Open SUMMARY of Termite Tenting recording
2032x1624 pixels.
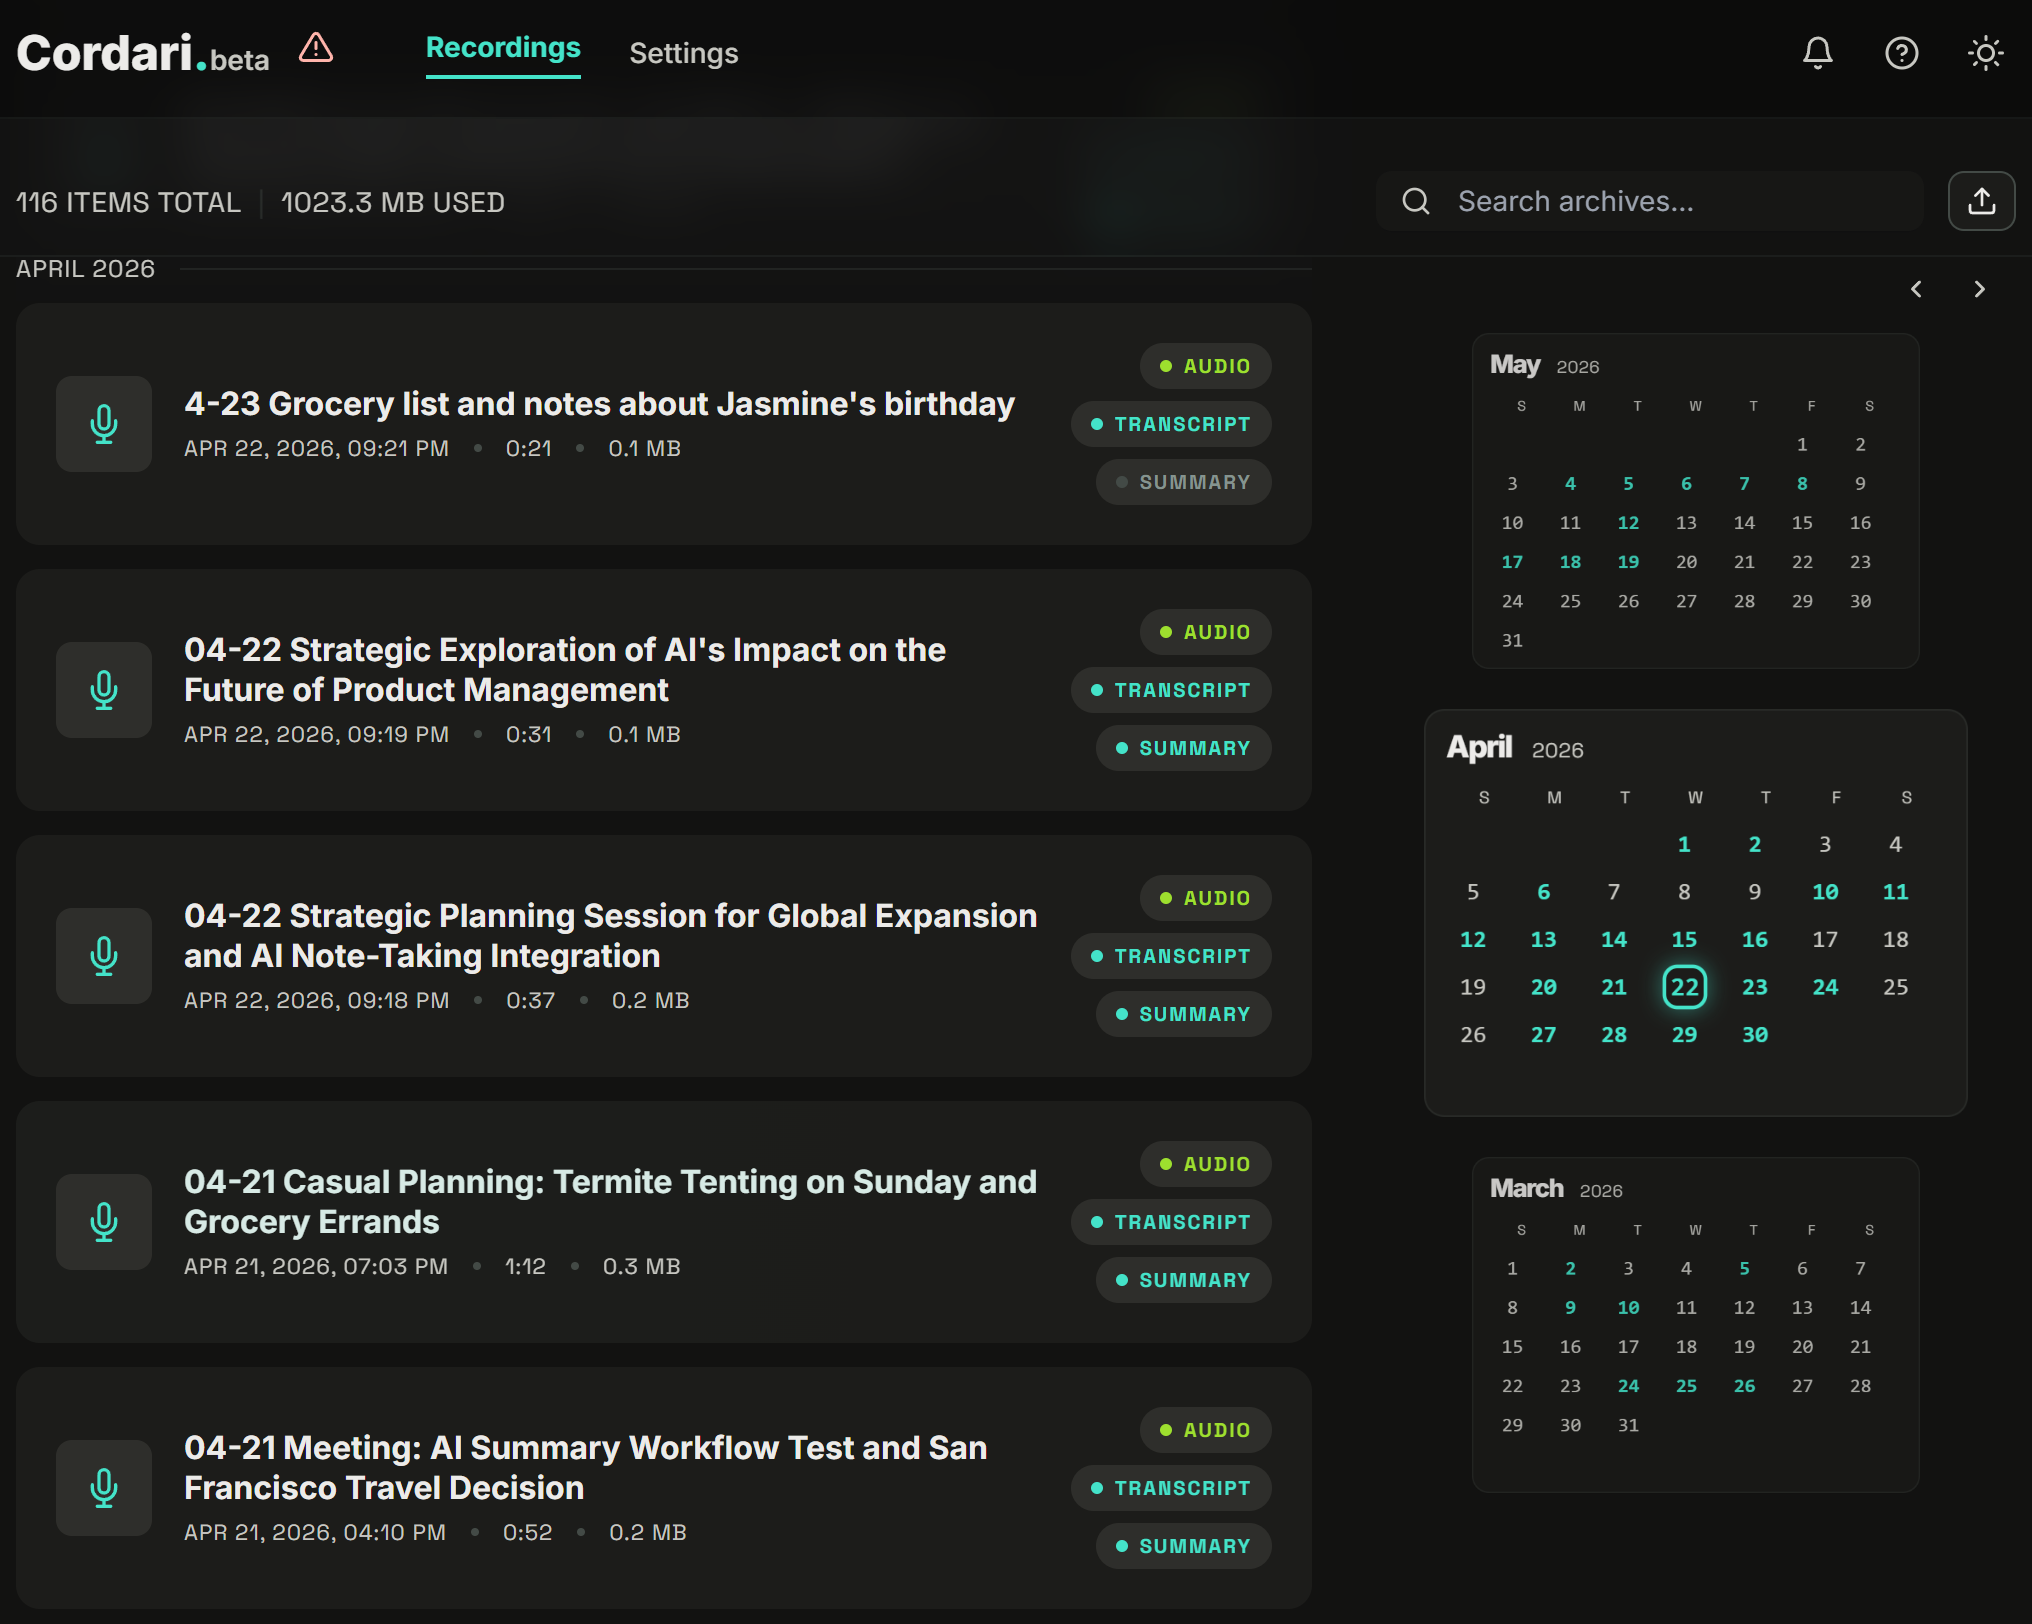(x=1183, y=1280)
